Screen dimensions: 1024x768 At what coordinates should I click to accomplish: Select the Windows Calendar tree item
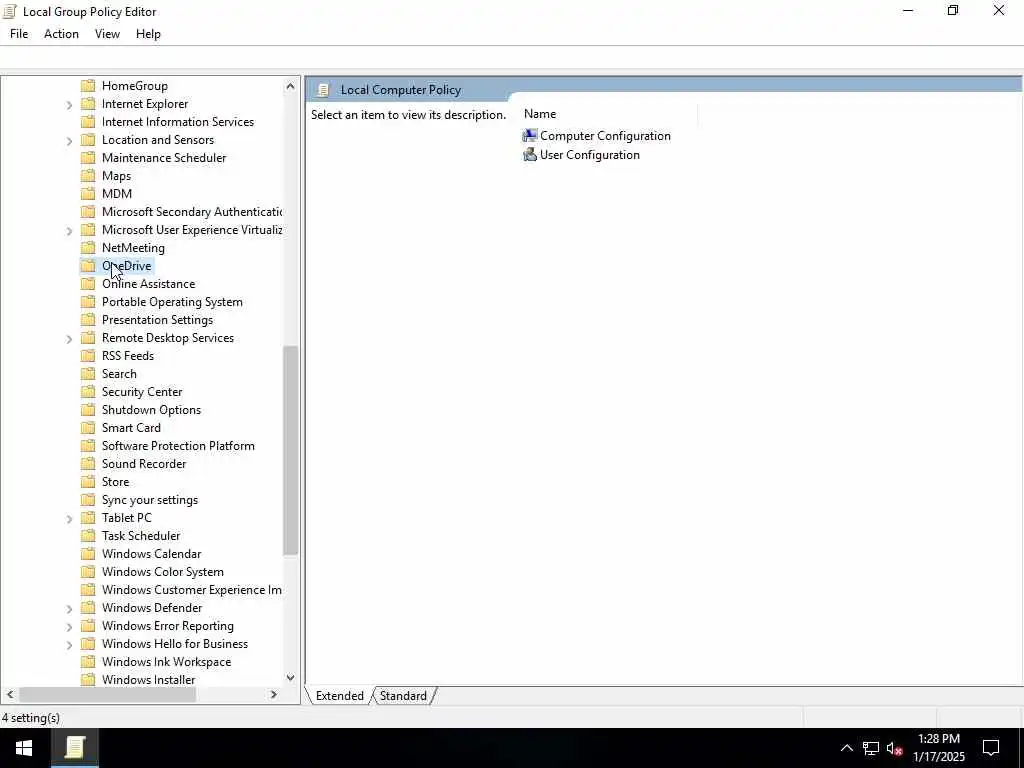[152, 554]
